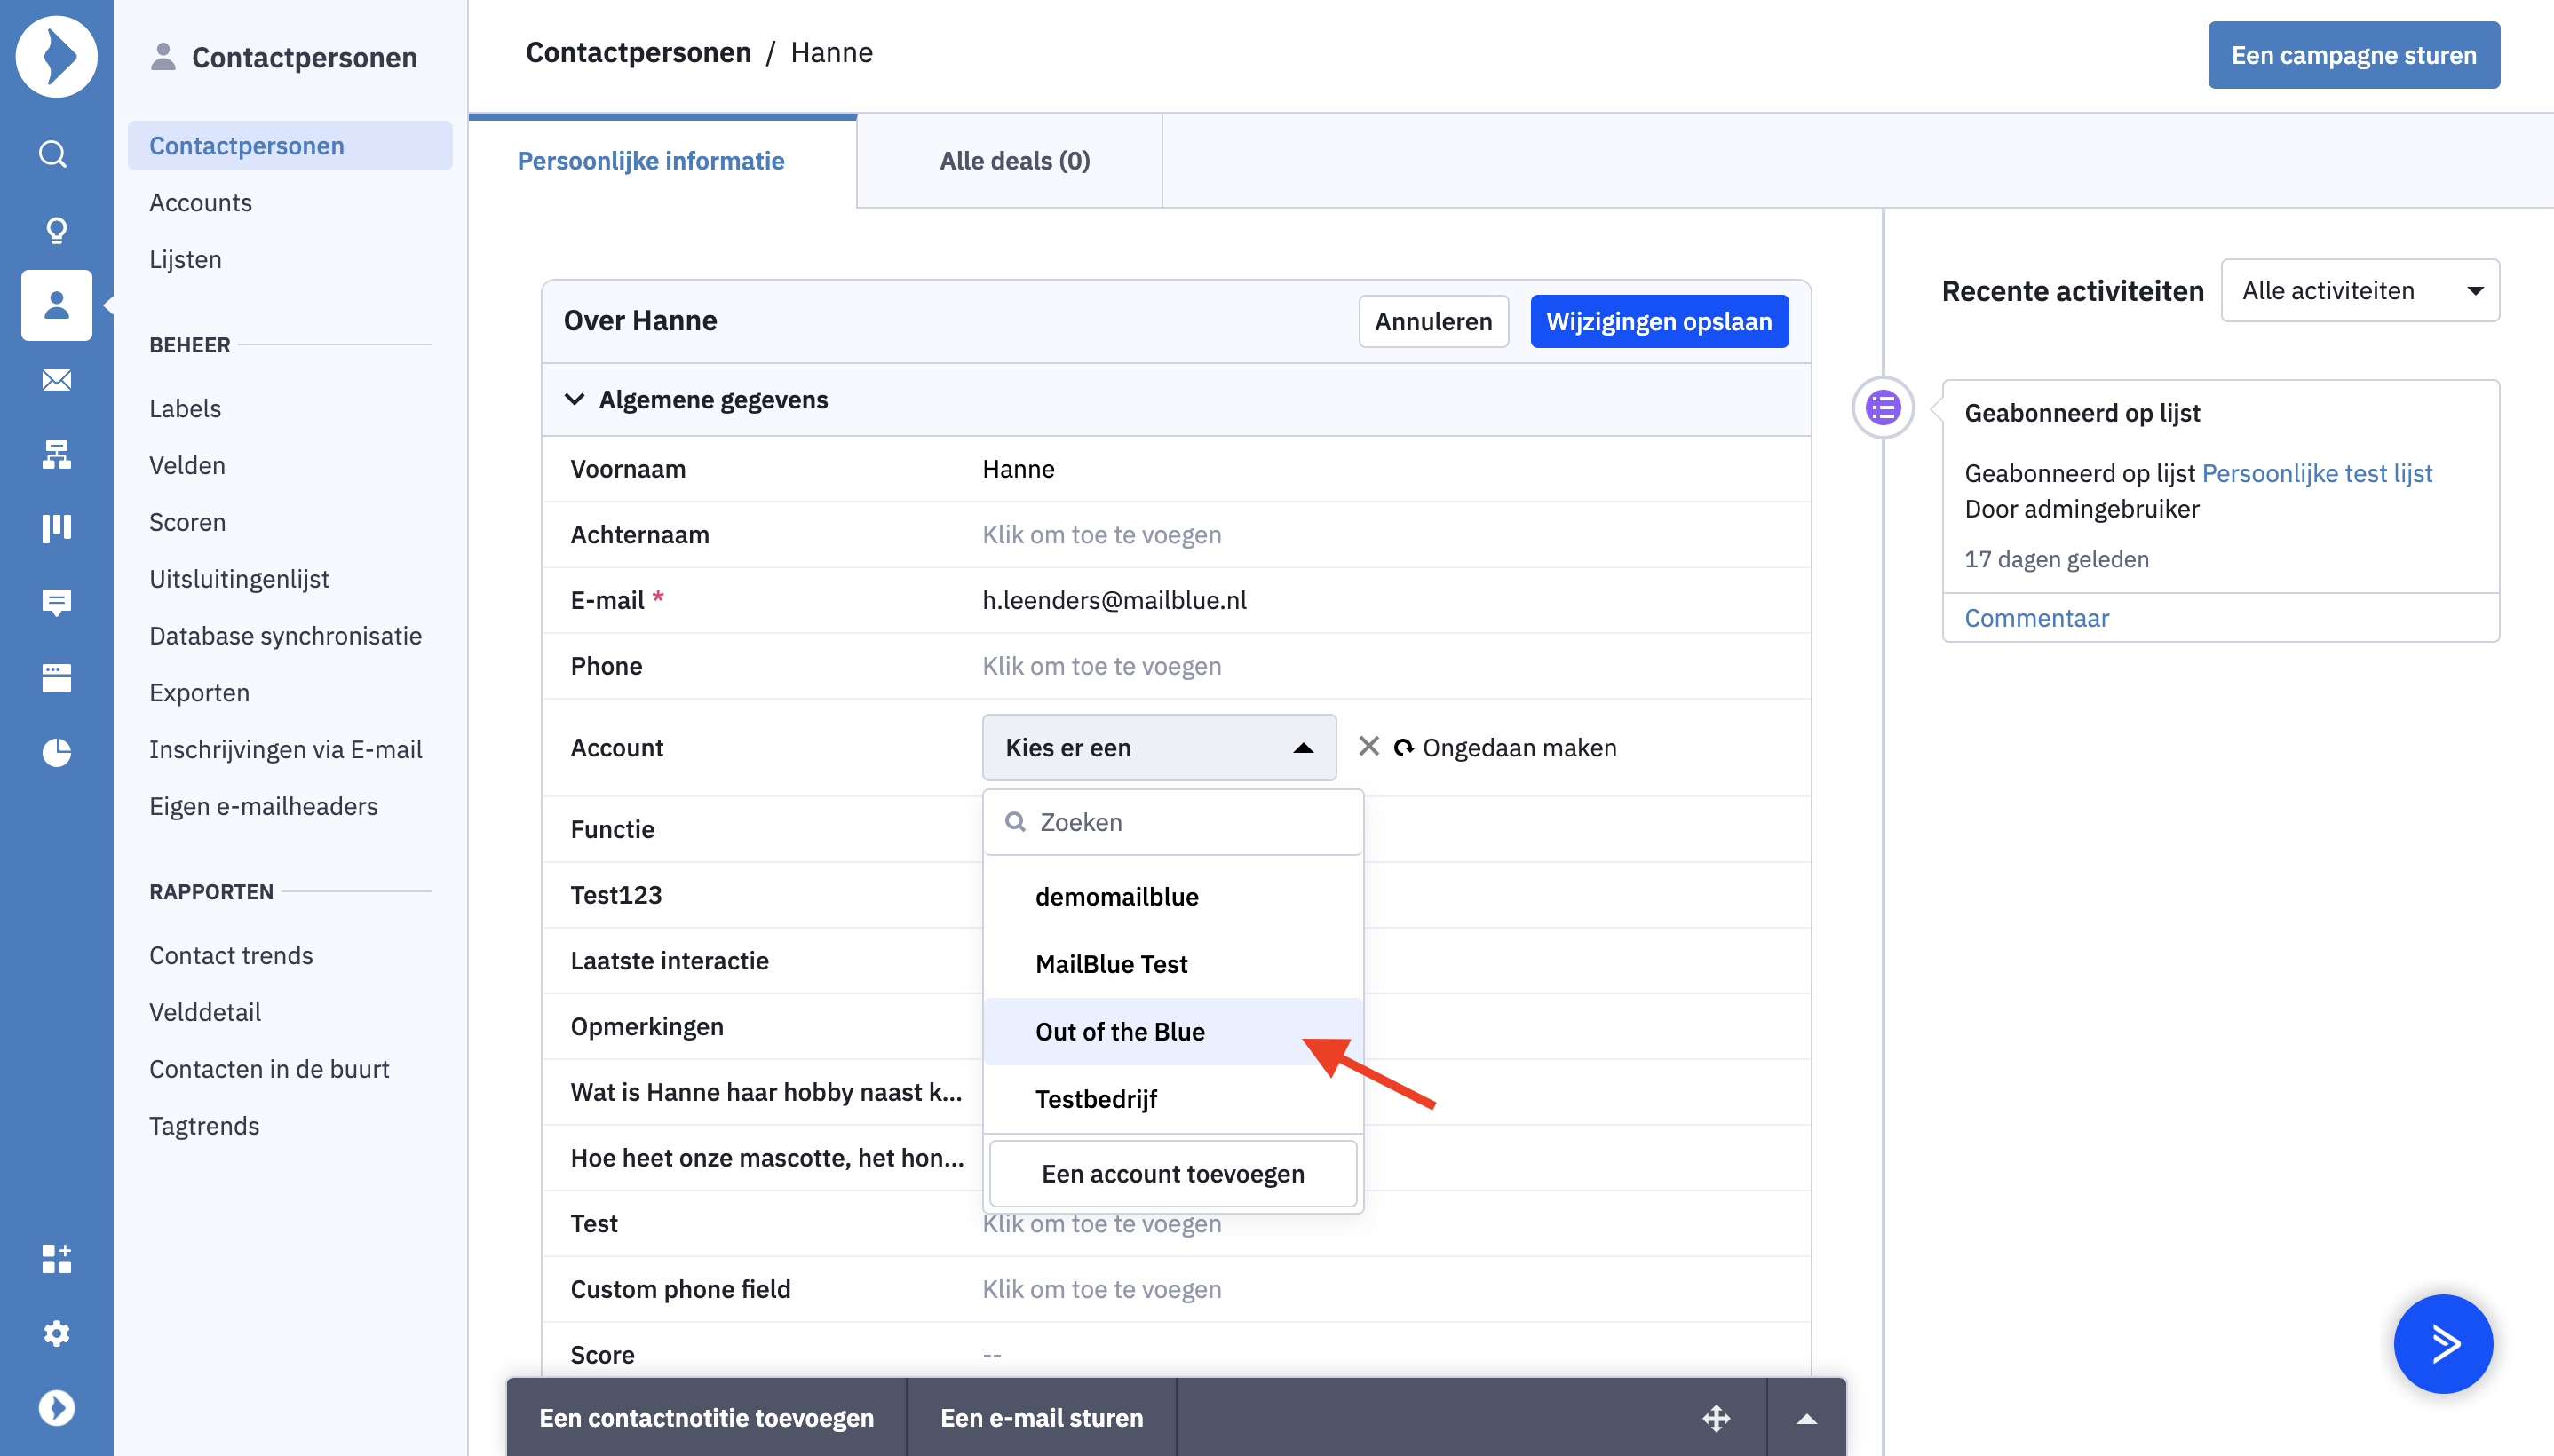The height and width of the screenshot is (1456, 2554).
Task: Click the magnifier icon in Zoeken field
Action: point(1015,822)
